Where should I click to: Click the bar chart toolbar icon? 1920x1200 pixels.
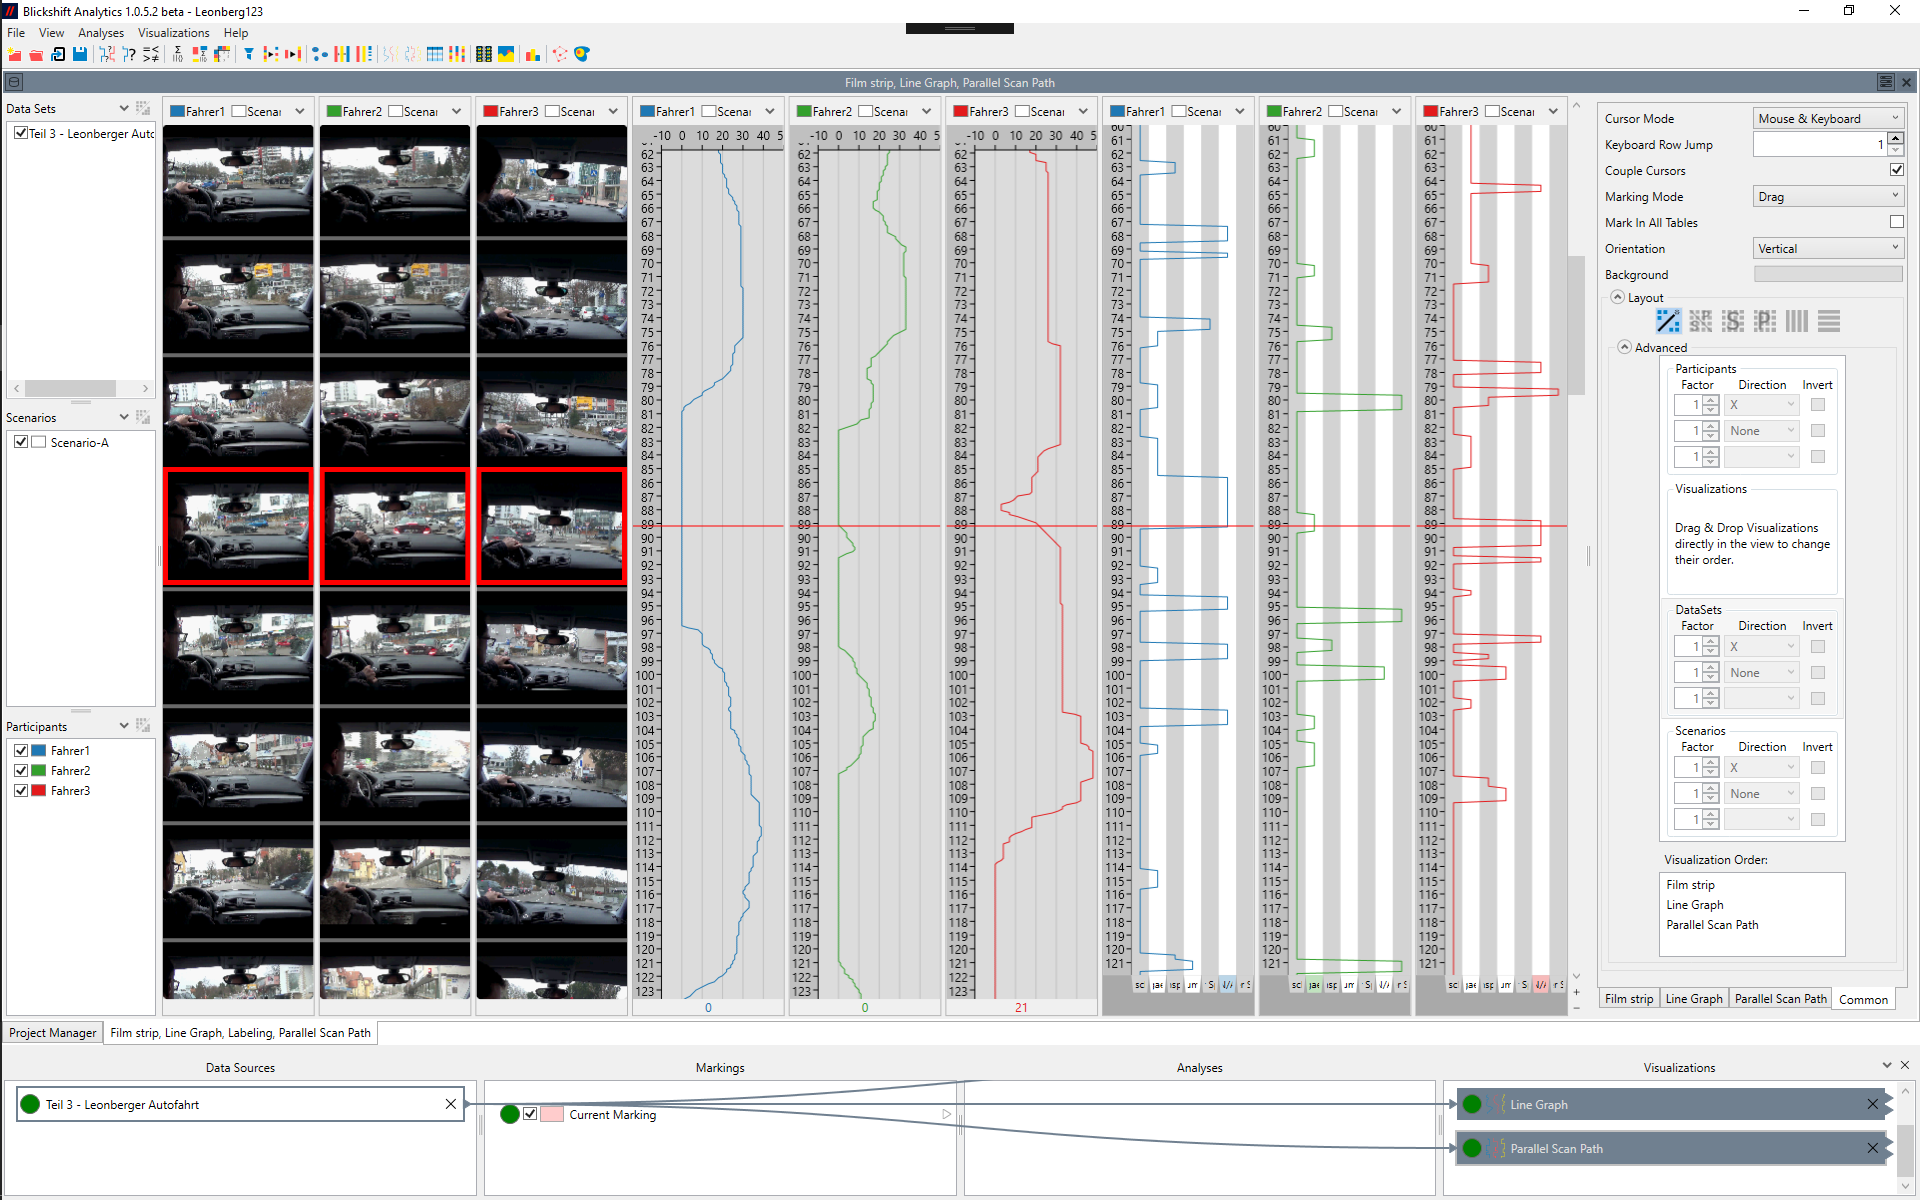532,54
